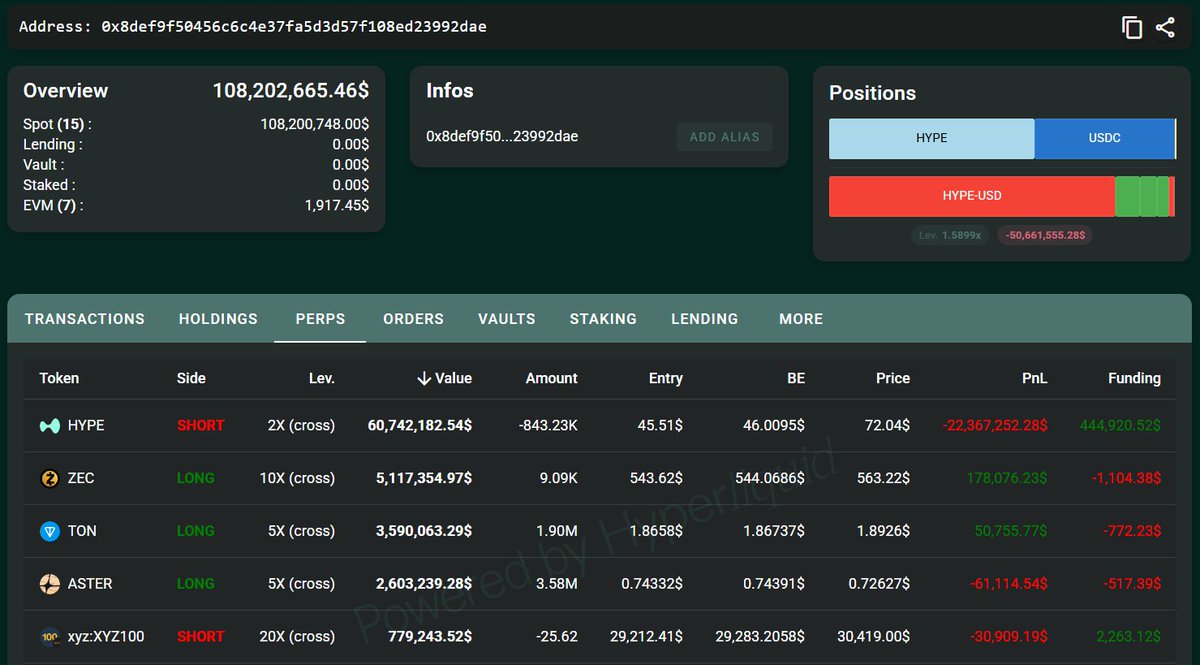This screenshot has width=1200, height=665.
Task: Select the PERPS tab
Action: [x=320, y=319]
